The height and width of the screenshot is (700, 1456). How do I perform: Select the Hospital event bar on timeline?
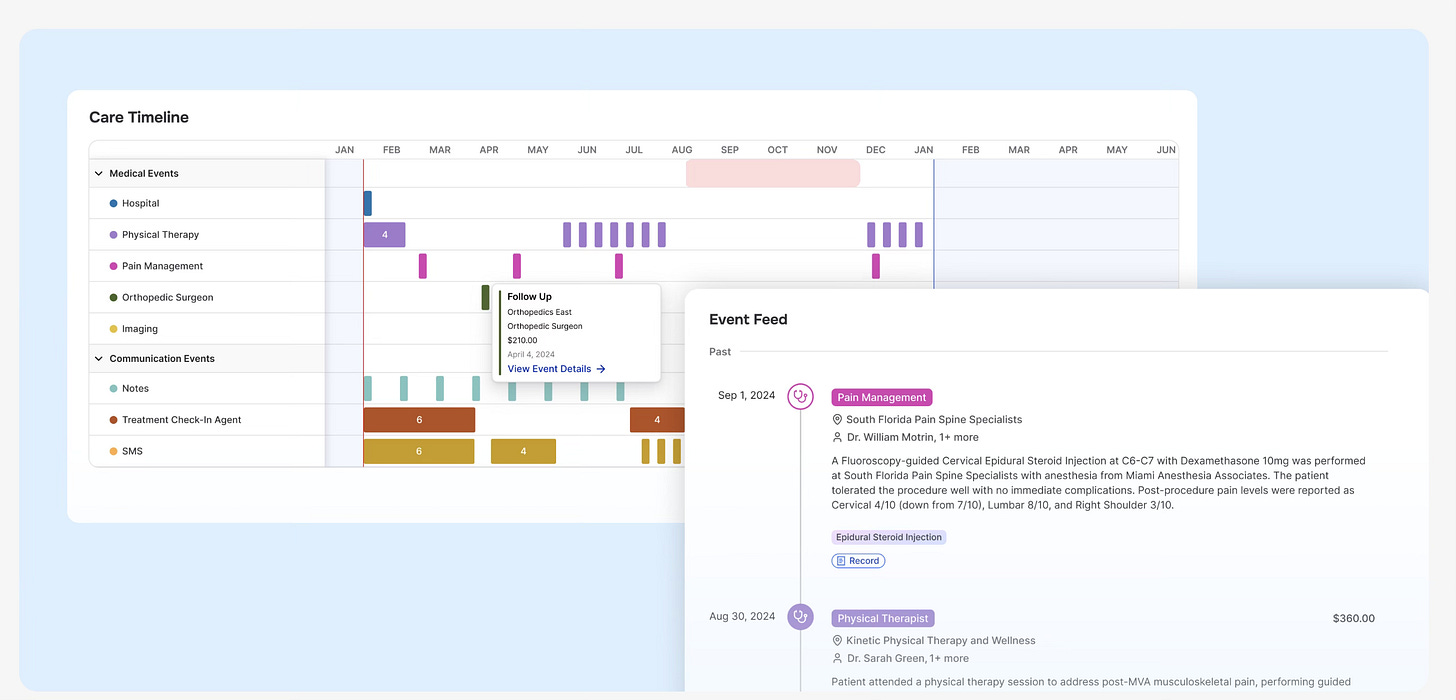367,203
